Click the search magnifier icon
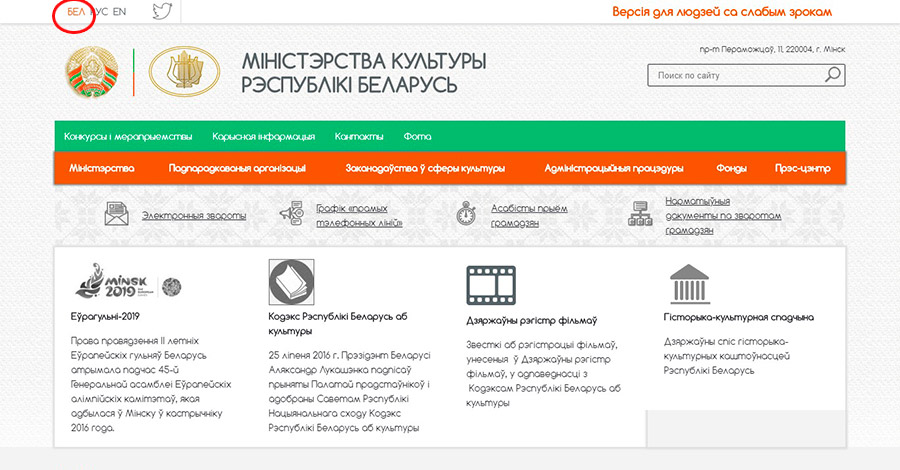The height and width of the screenshot is (470, 900). (x=832, y=75)
